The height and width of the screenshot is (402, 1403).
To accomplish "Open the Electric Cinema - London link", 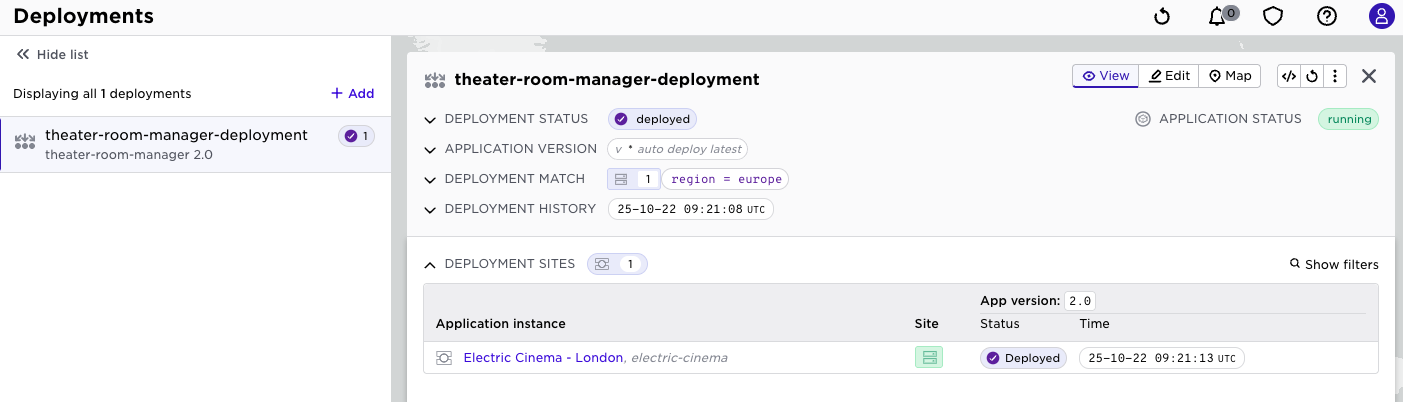I will (x=543, y=358).
